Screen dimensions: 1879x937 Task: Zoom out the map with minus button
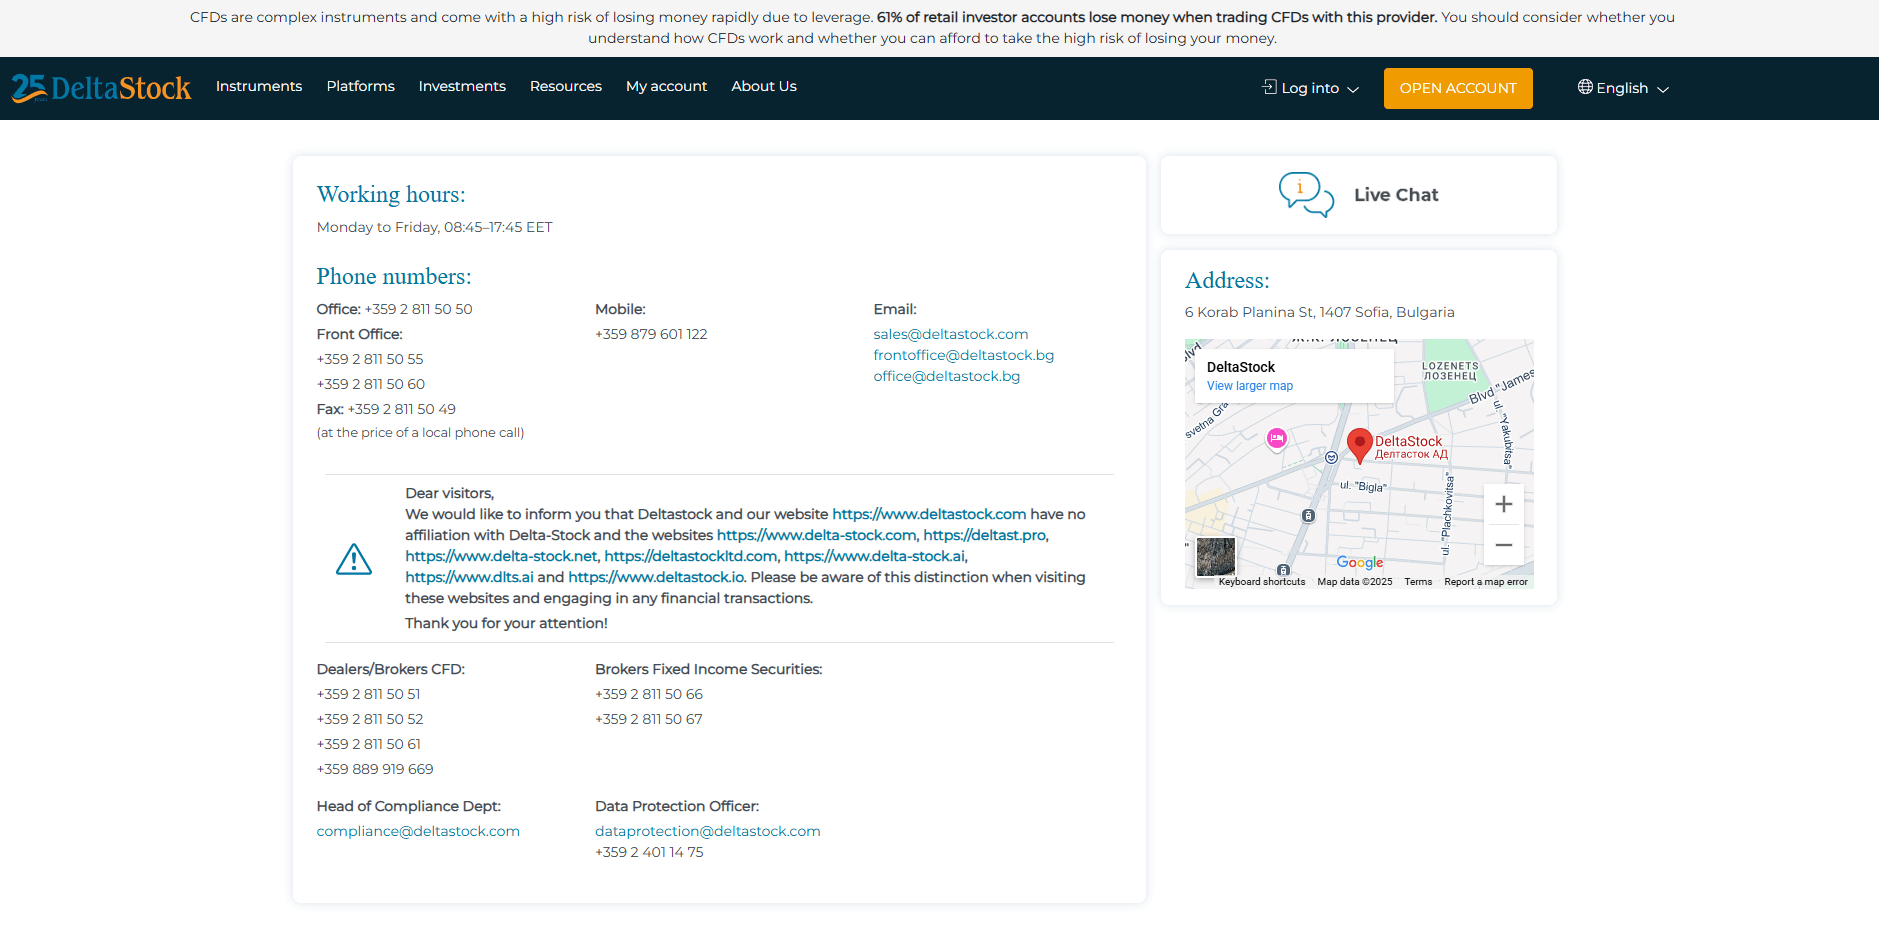point(1503,545)
